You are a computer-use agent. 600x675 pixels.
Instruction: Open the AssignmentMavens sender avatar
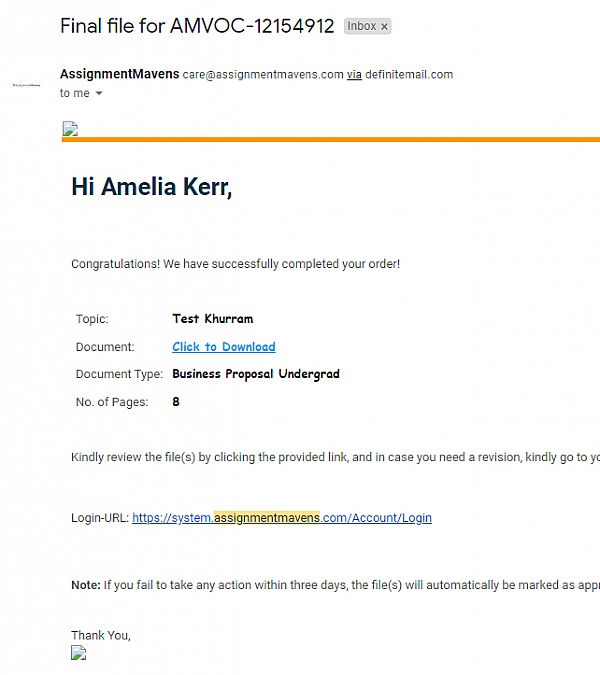27,85
